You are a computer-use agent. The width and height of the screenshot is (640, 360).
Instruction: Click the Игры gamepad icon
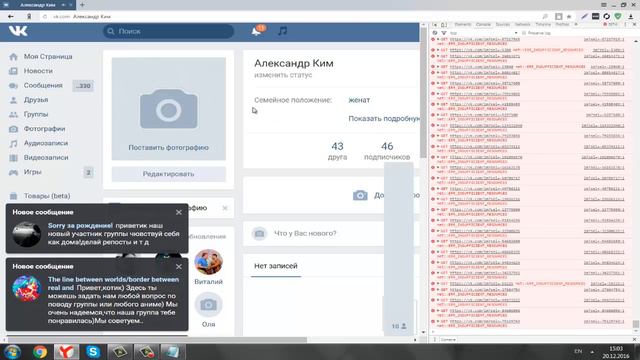[13, 172]
